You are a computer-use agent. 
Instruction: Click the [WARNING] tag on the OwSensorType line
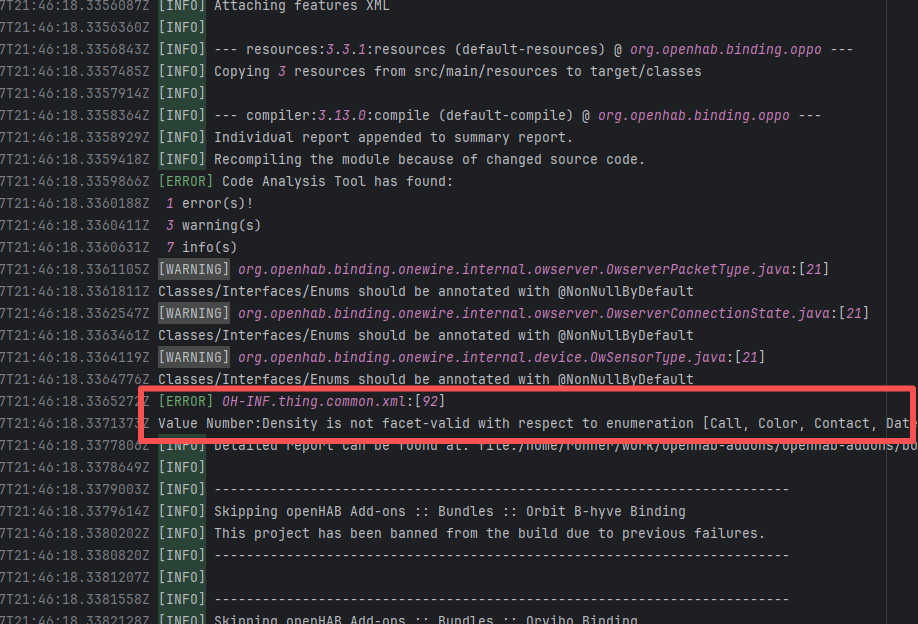[194, 358]
